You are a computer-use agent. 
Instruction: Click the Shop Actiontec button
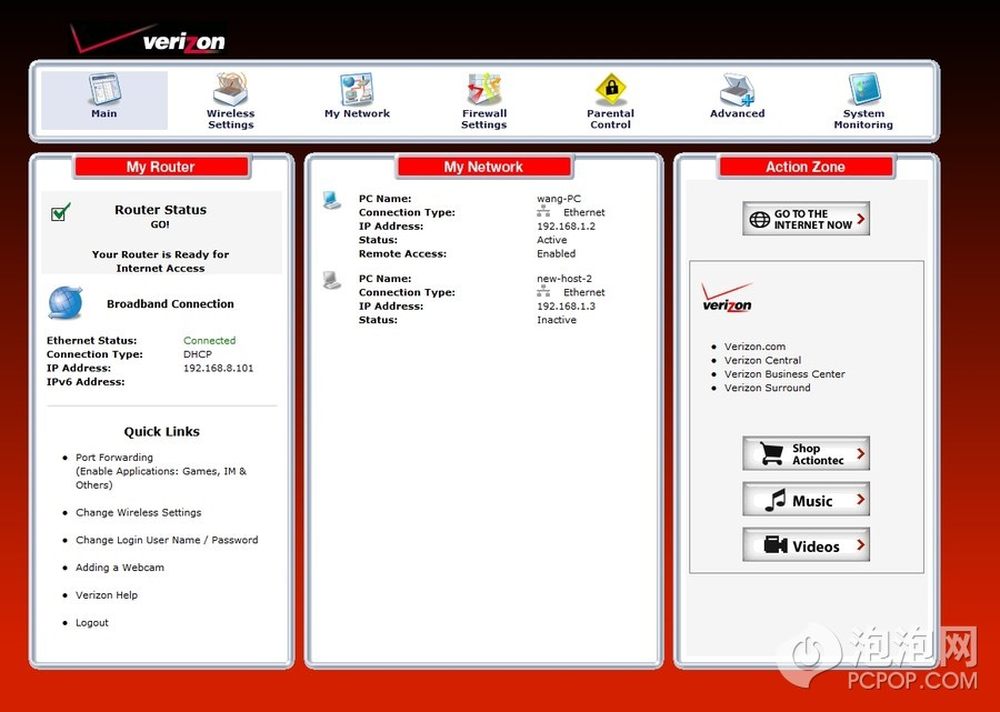[806, 454]
